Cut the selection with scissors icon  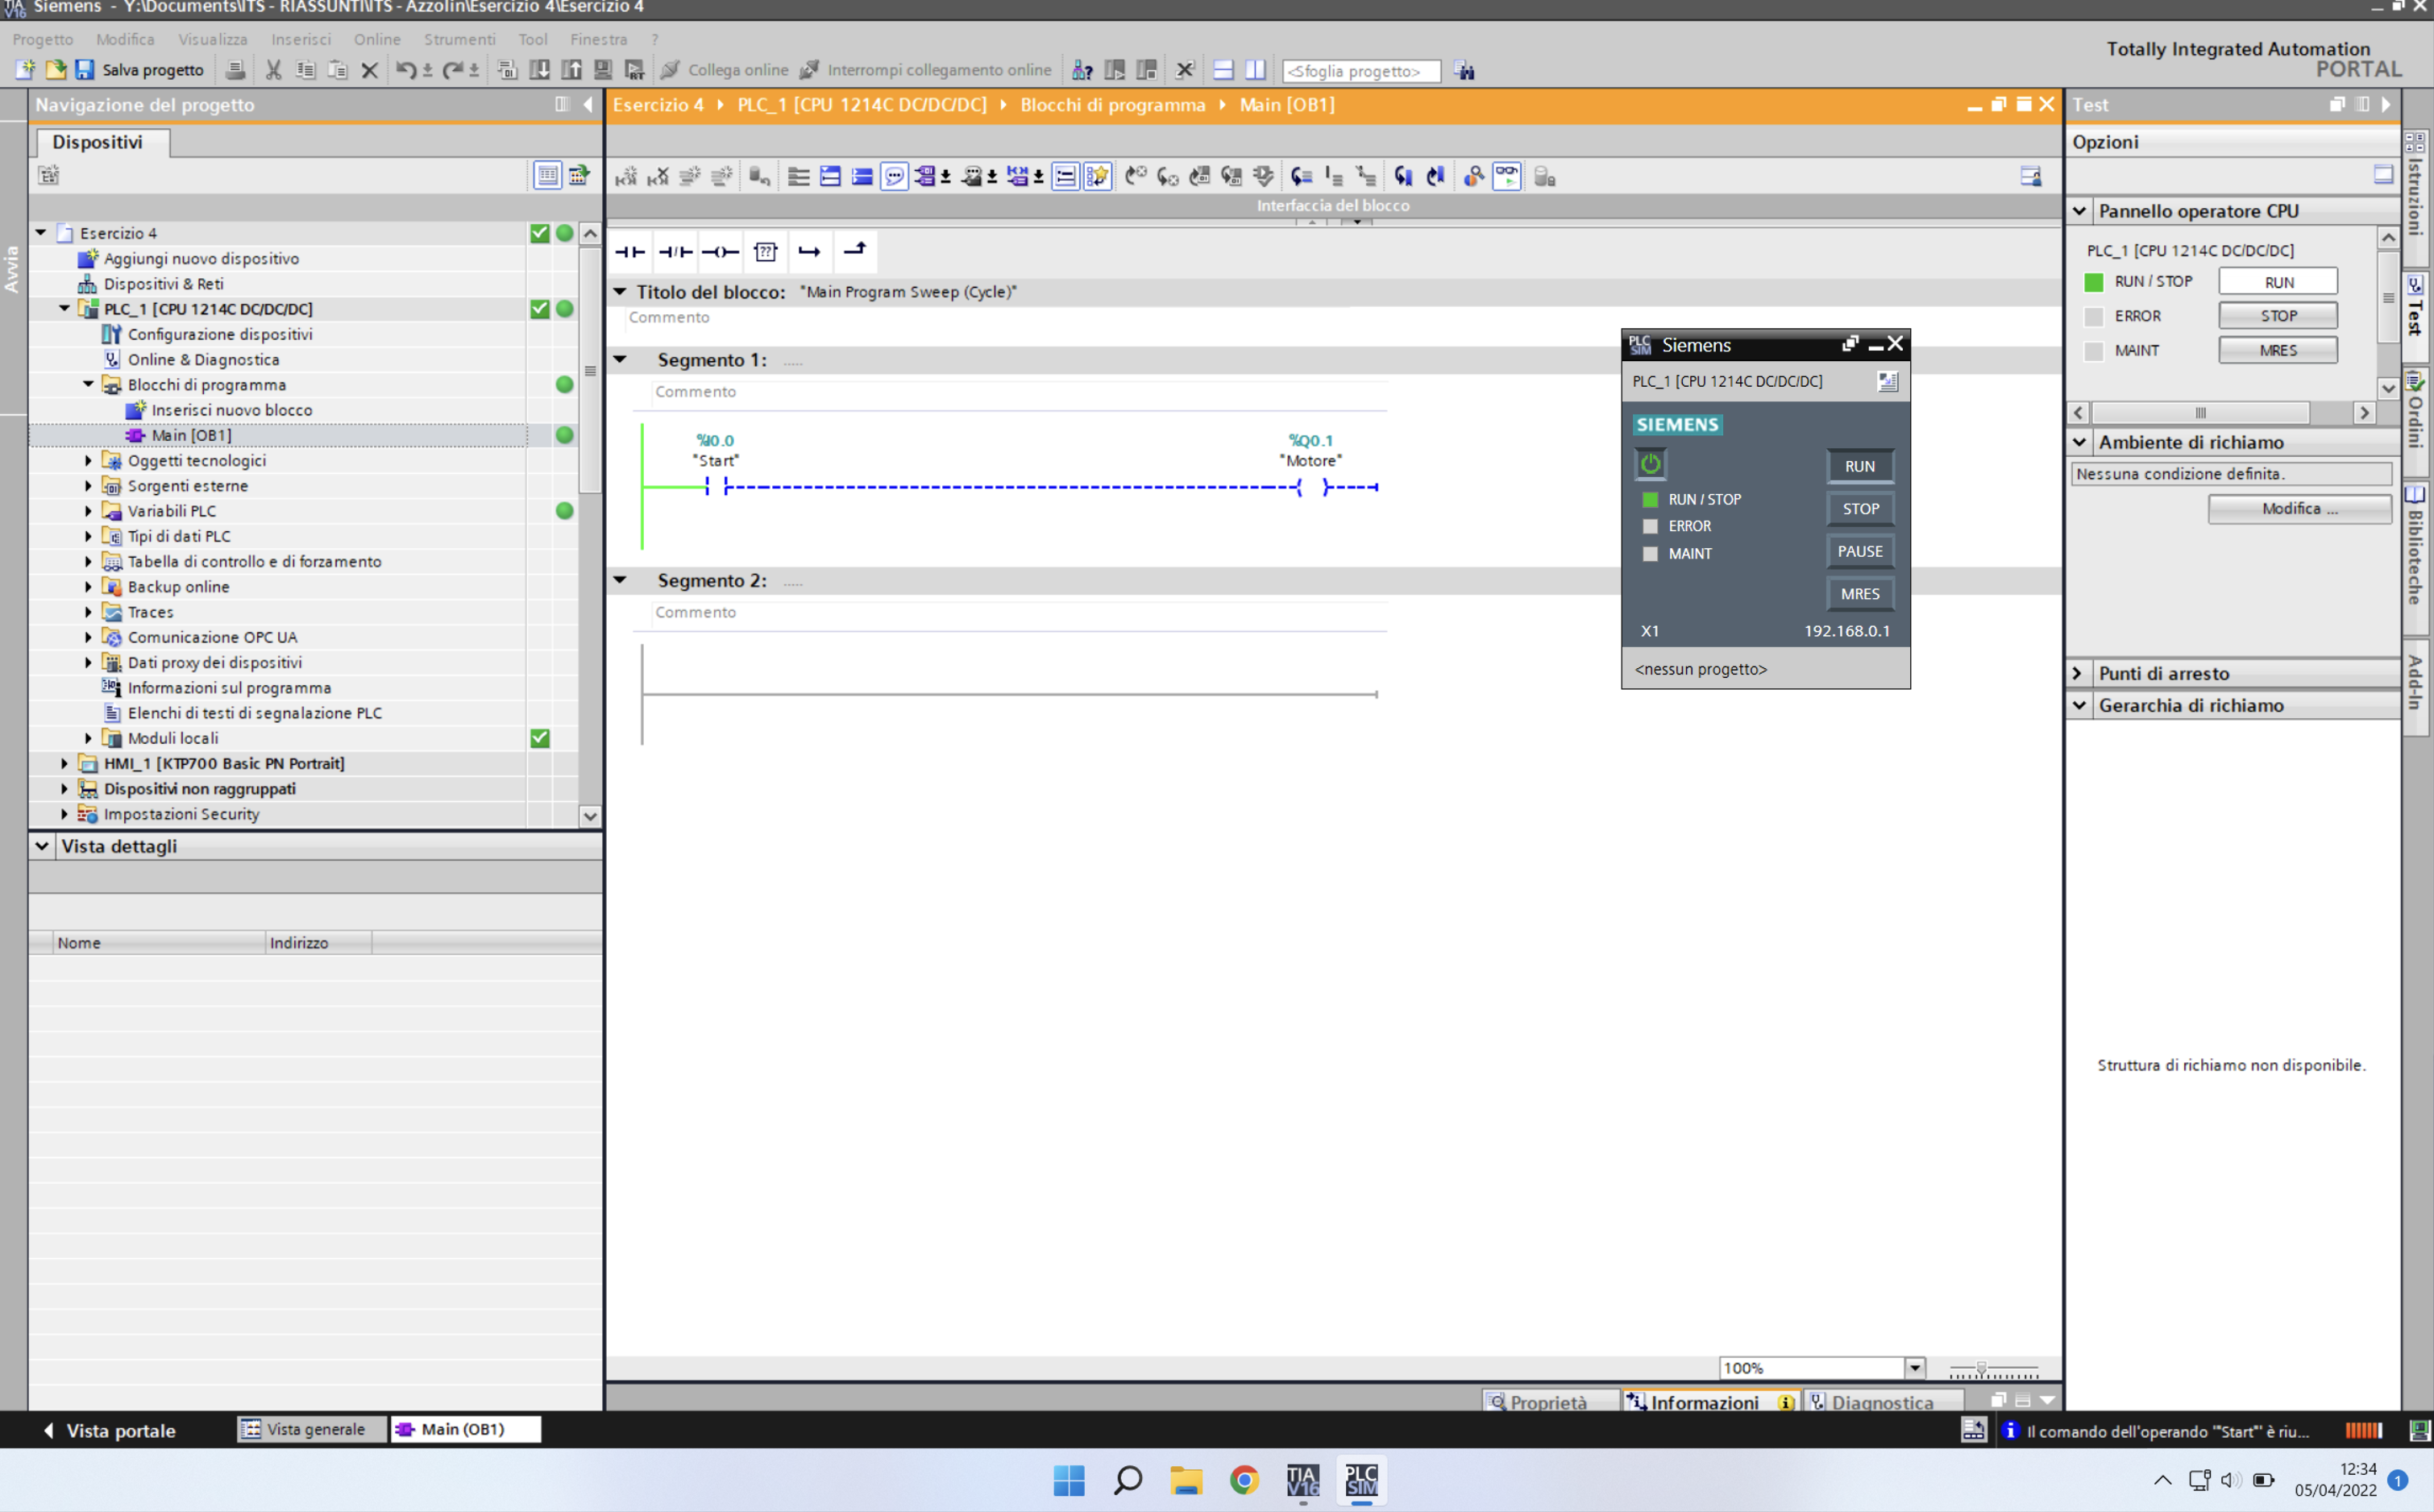tap(273, 70)
